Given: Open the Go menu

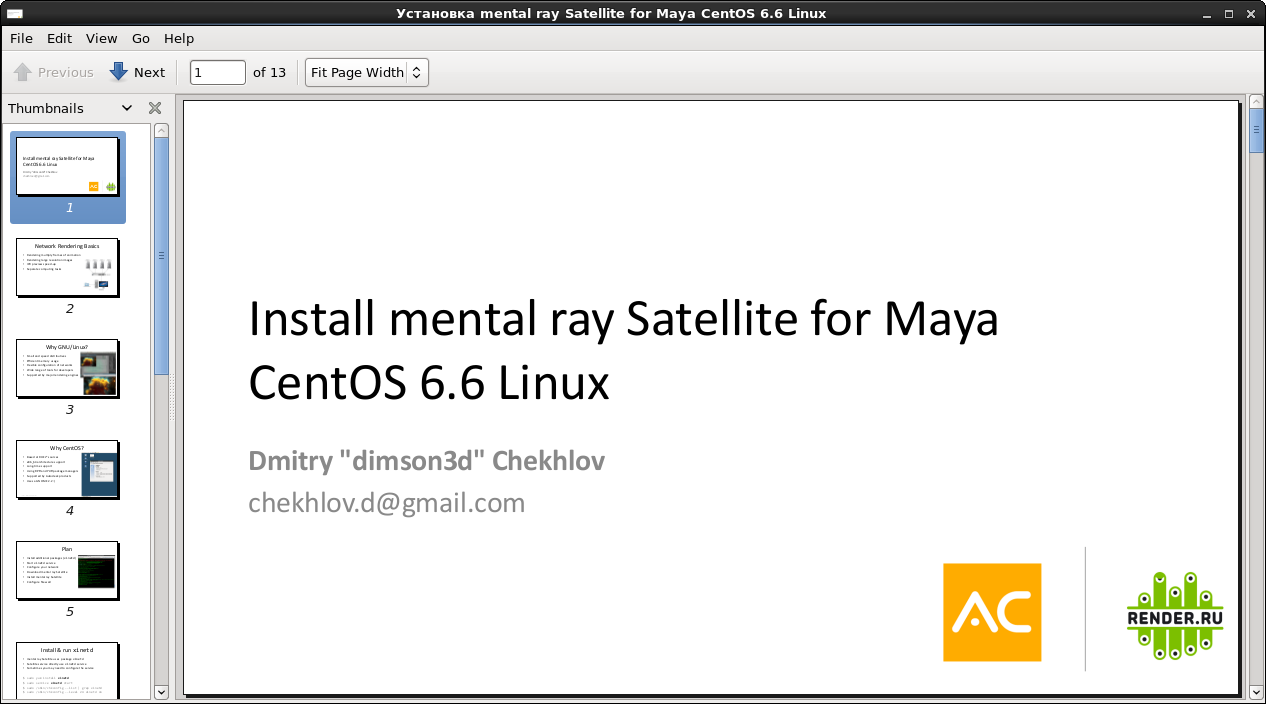Looking at the screenshot, I should [x=141, y=38].
